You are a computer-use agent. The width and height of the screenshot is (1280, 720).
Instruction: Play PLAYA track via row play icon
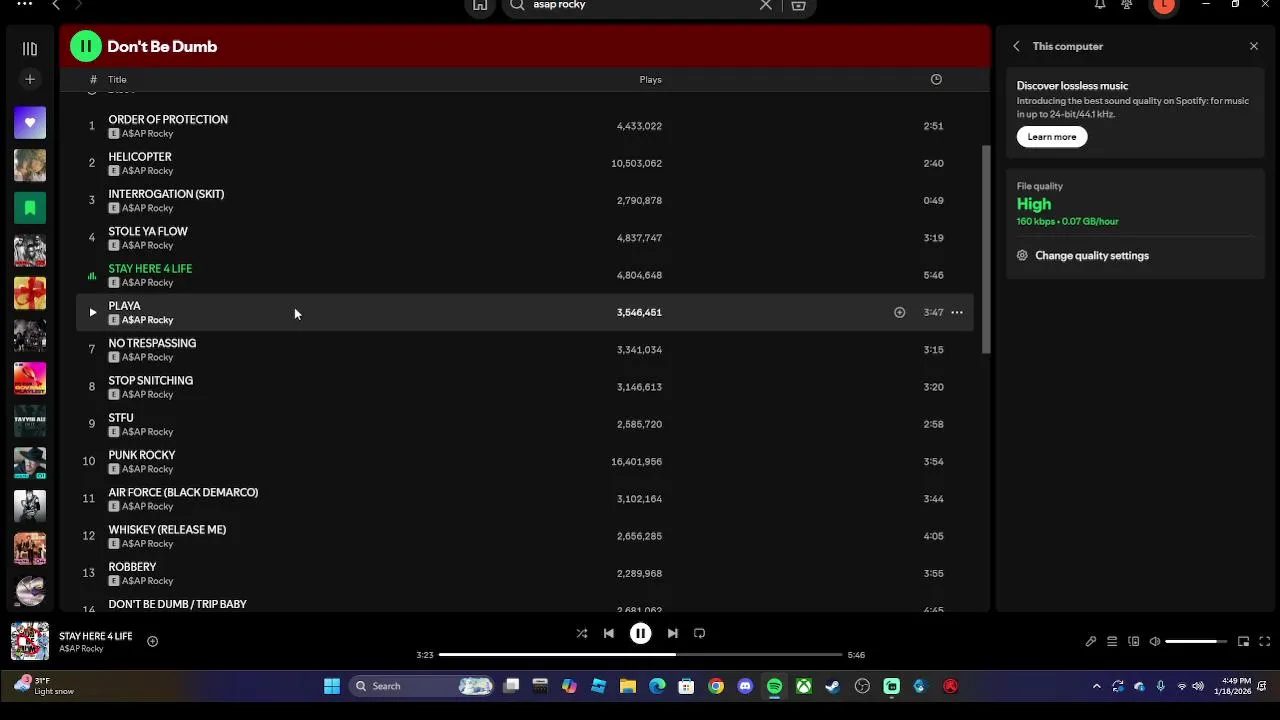coord(92,312)
